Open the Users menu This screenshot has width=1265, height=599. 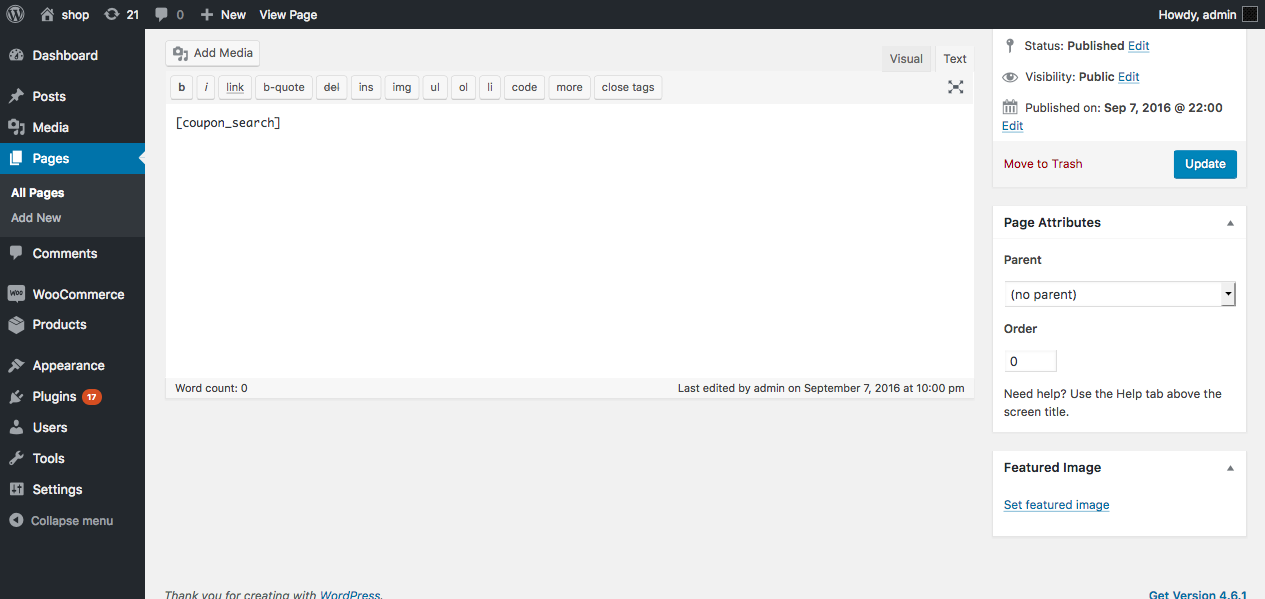click(x=72, y=427)
